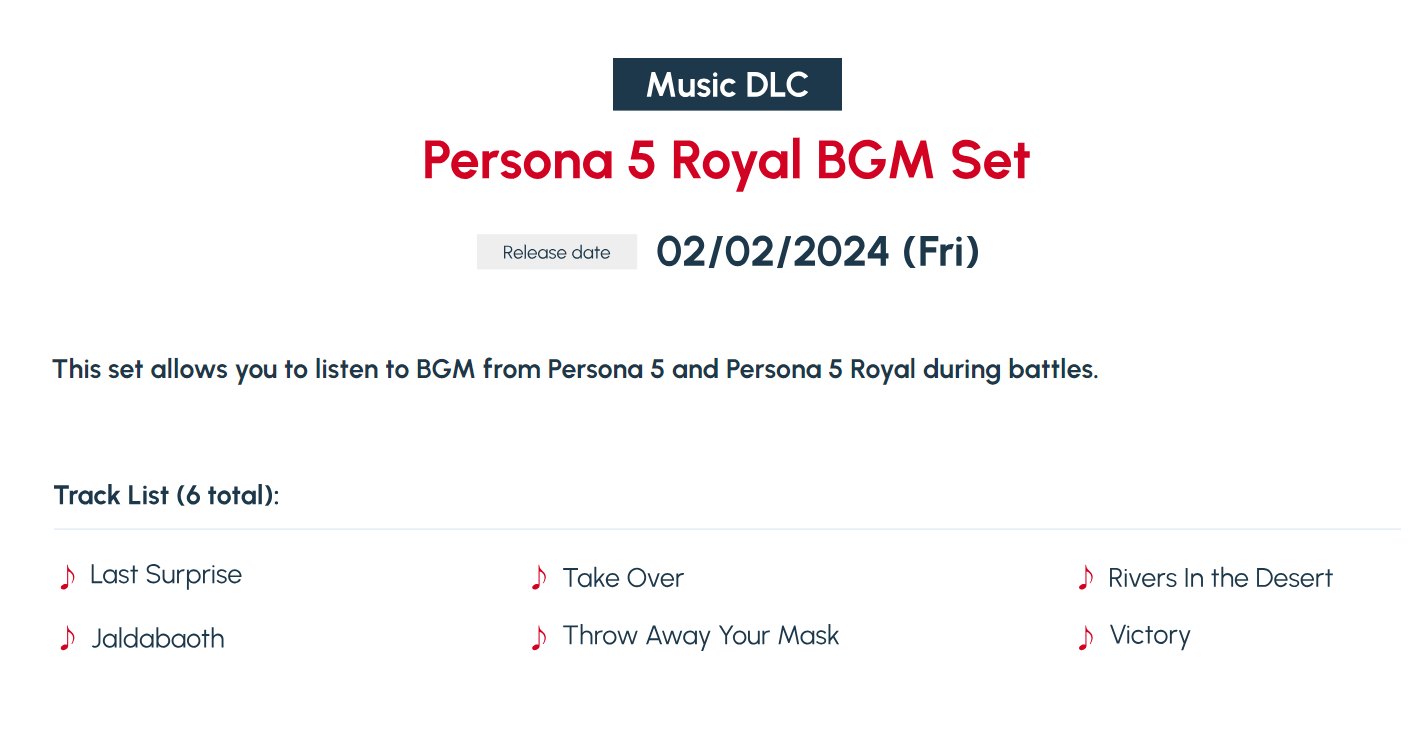The height and width of the screenshot is (732, 1423).
Task: Click the note icon beside Throw Away Your Mask
Action: [x=539, y=638]
